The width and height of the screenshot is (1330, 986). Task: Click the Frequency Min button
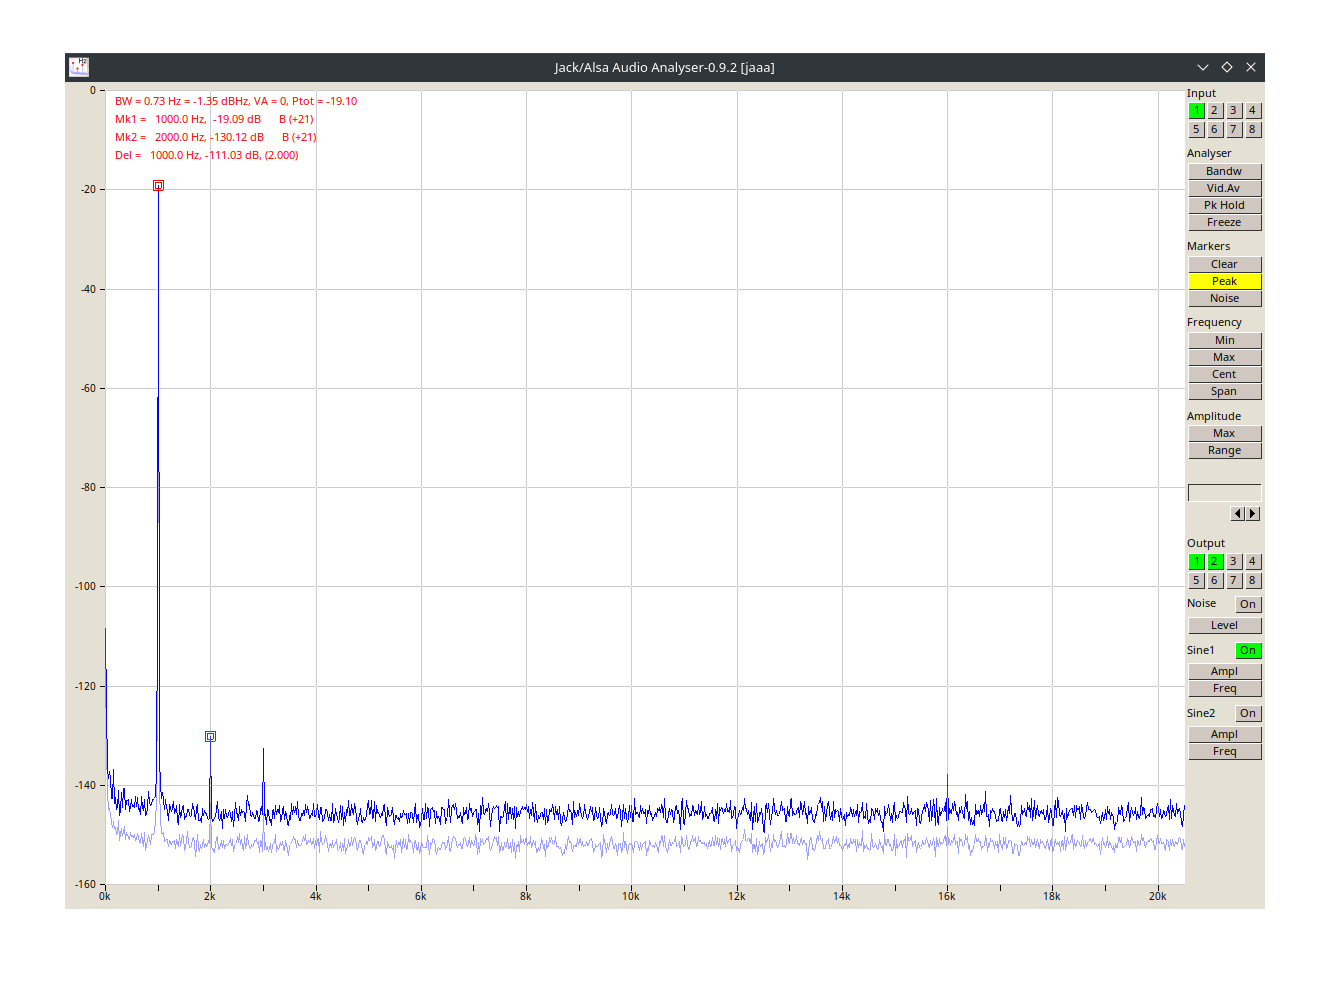(x=1224, y=340)
